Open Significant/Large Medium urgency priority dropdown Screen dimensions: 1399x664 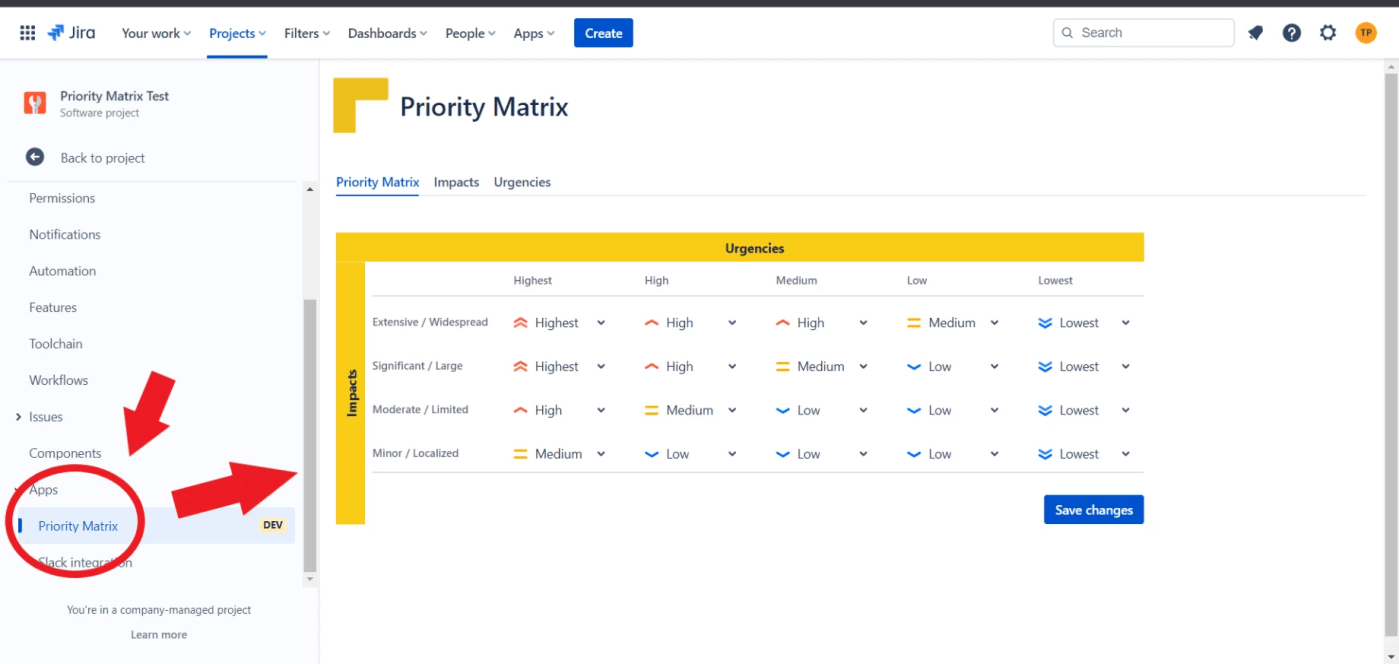click(x=821, y=367)
